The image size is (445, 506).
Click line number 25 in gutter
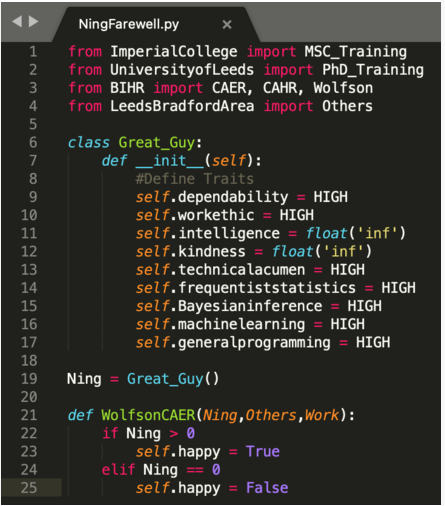(x=29, y=488)
